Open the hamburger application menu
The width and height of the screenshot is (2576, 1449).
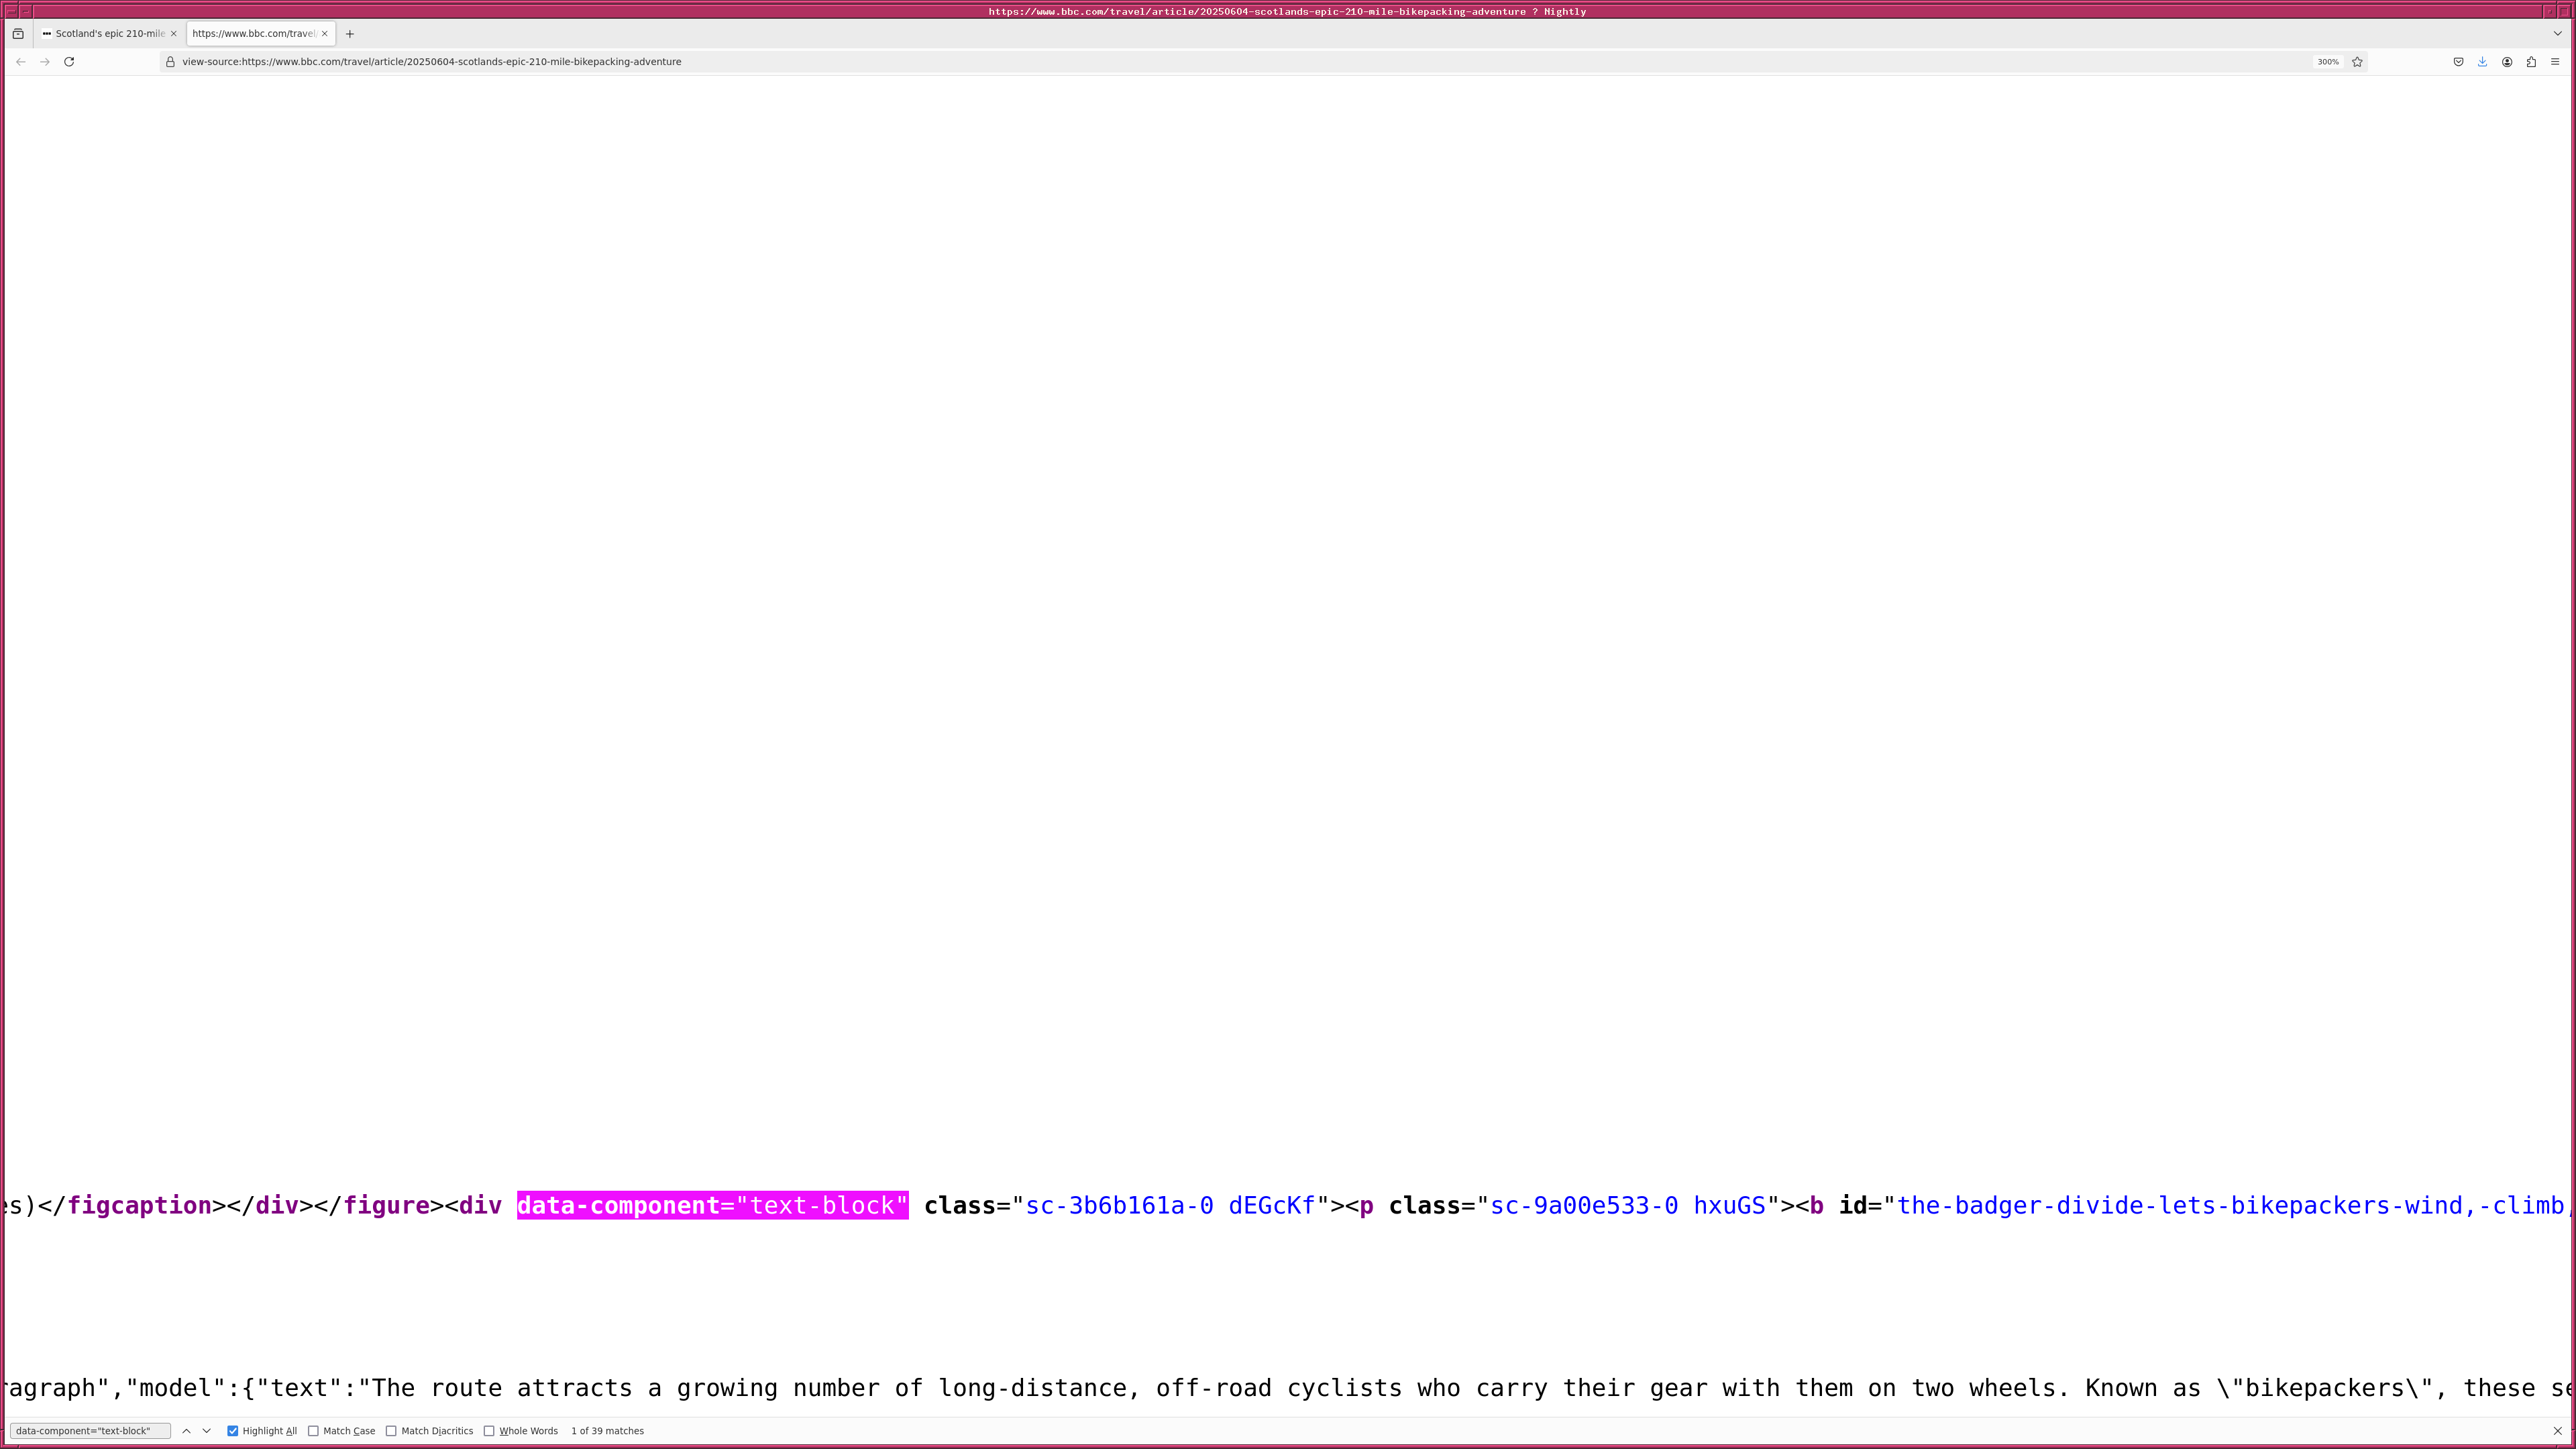click(x=2555, y=62)
